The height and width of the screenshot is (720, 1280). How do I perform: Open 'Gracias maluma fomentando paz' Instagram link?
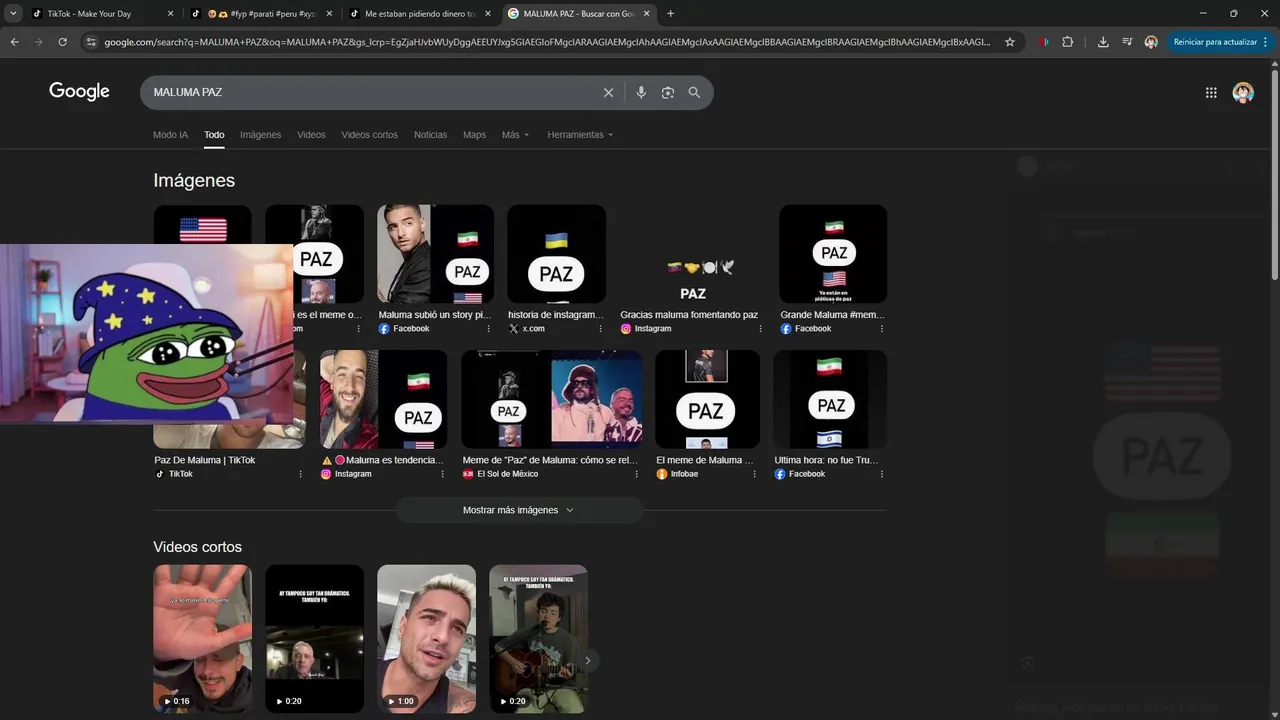689,315
